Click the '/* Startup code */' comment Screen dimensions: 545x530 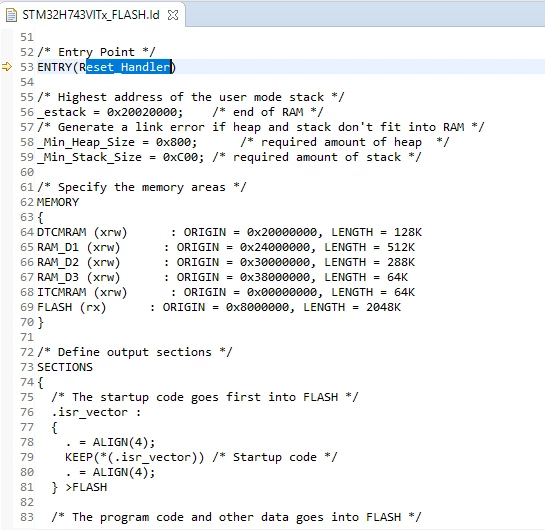tap(275, 457)
